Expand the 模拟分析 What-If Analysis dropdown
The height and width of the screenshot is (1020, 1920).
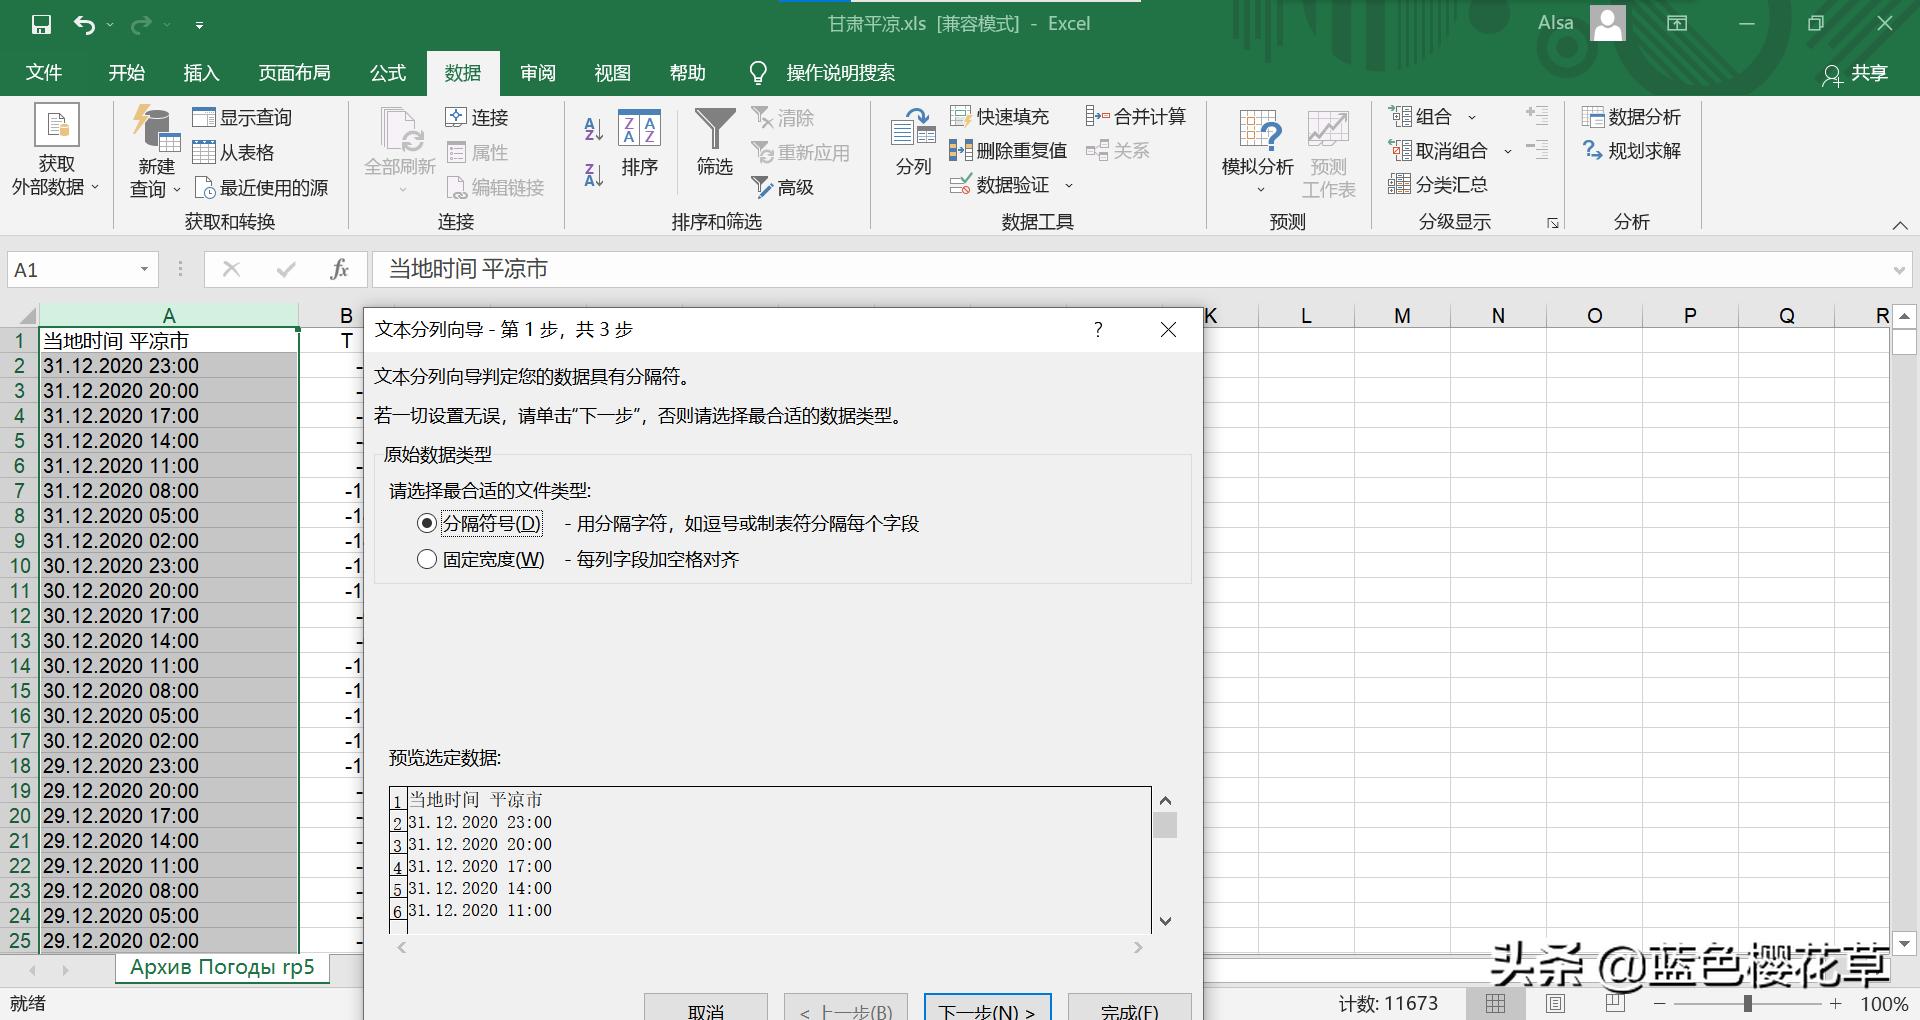[1258, 150]
